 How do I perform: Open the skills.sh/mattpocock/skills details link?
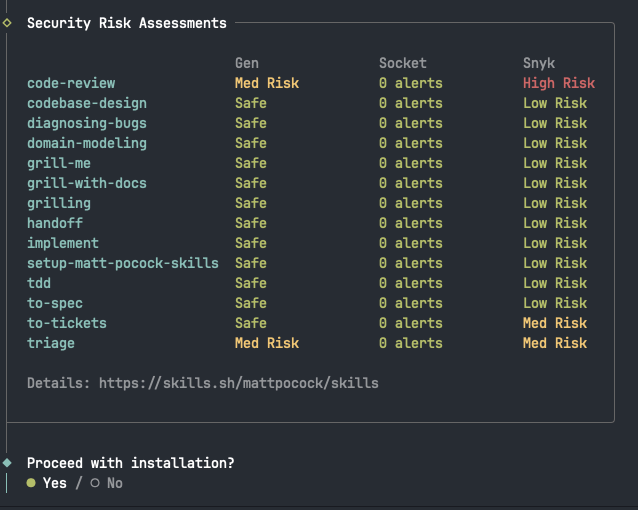tap(239, 383)
